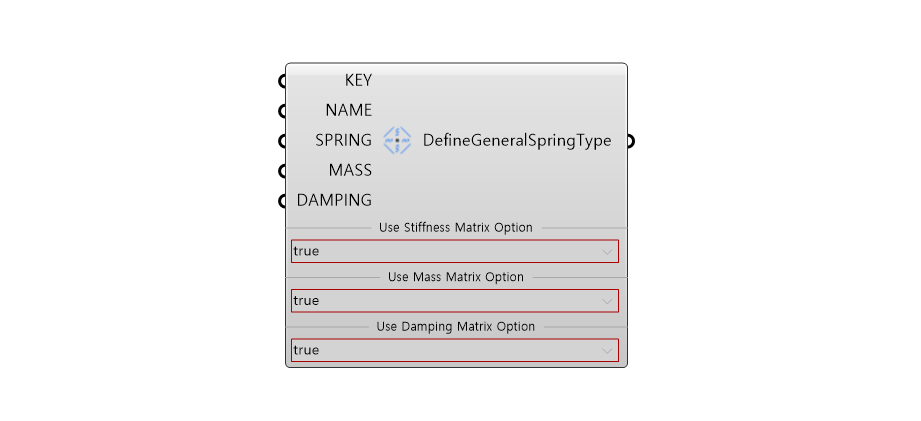
Task: Click the DAMPING input connector grip
Action: tap(282, 201)
